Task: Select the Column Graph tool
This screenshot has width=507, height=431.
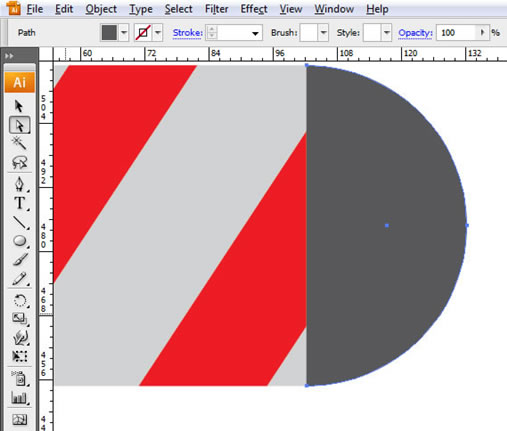Action: [x=19, y=398]
